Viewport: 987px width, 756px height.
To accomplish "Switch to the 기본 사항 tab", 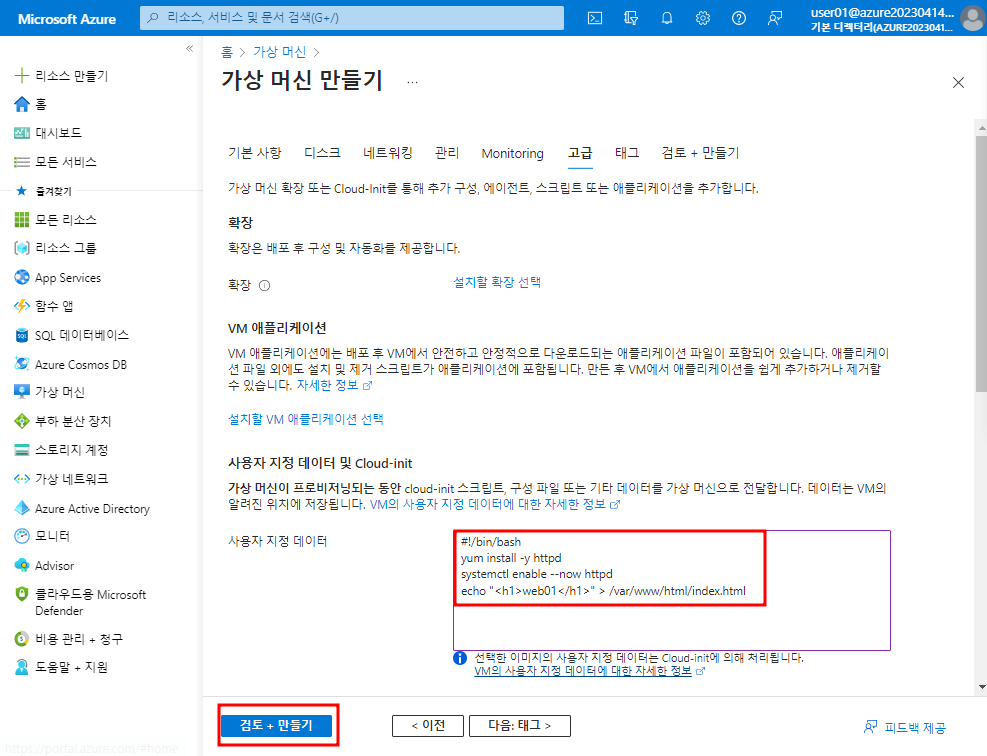I will [x=255, y=153].
